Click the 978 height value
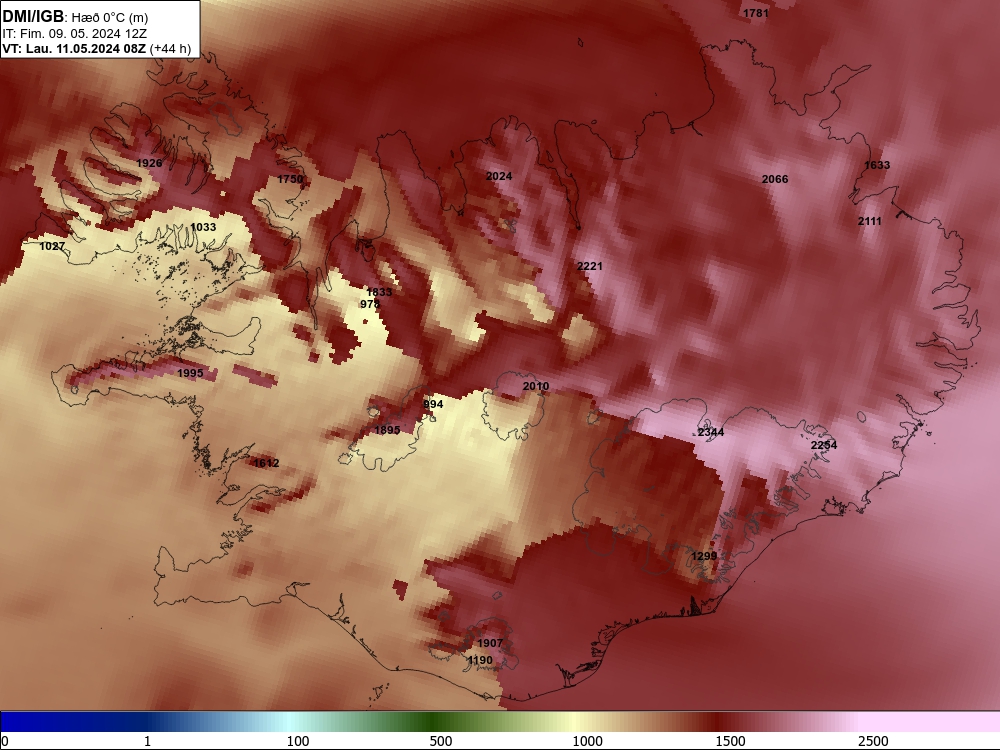The height and width of the screenshot is (750, 1000). click(x=370, y=304)
